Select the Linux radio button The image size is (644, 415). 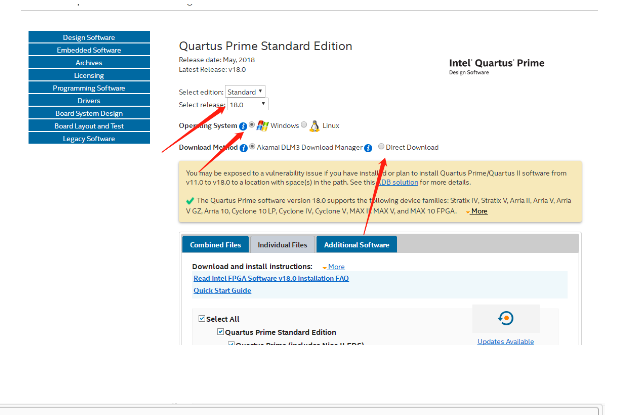pyautogui.click(x=304, y=124)
